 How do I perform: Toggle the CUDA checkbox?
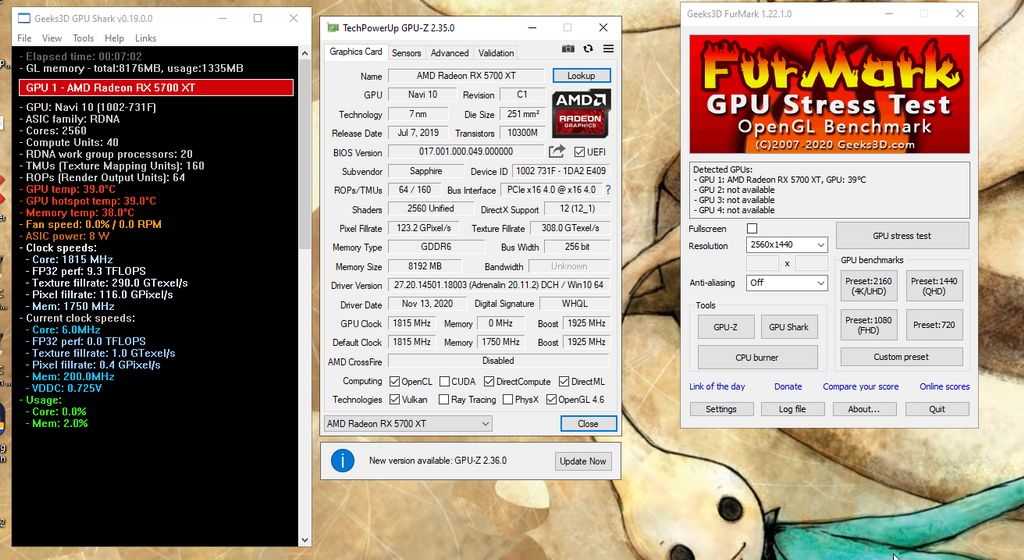point(444,381)
